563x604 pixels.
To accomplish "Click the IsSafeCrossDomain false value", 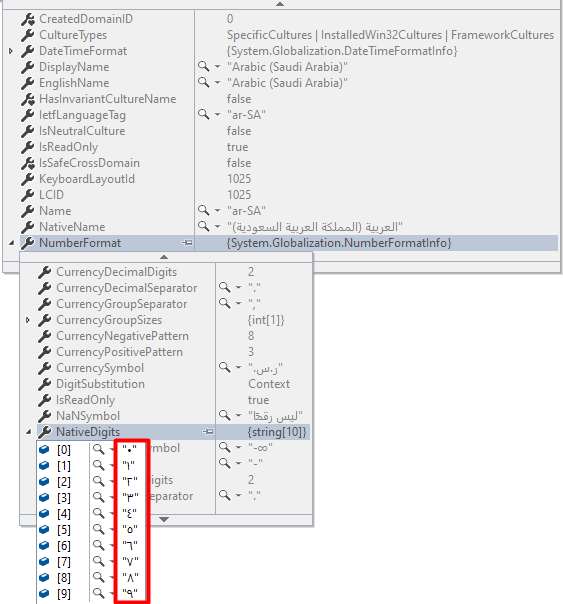I will coord(239,163).
